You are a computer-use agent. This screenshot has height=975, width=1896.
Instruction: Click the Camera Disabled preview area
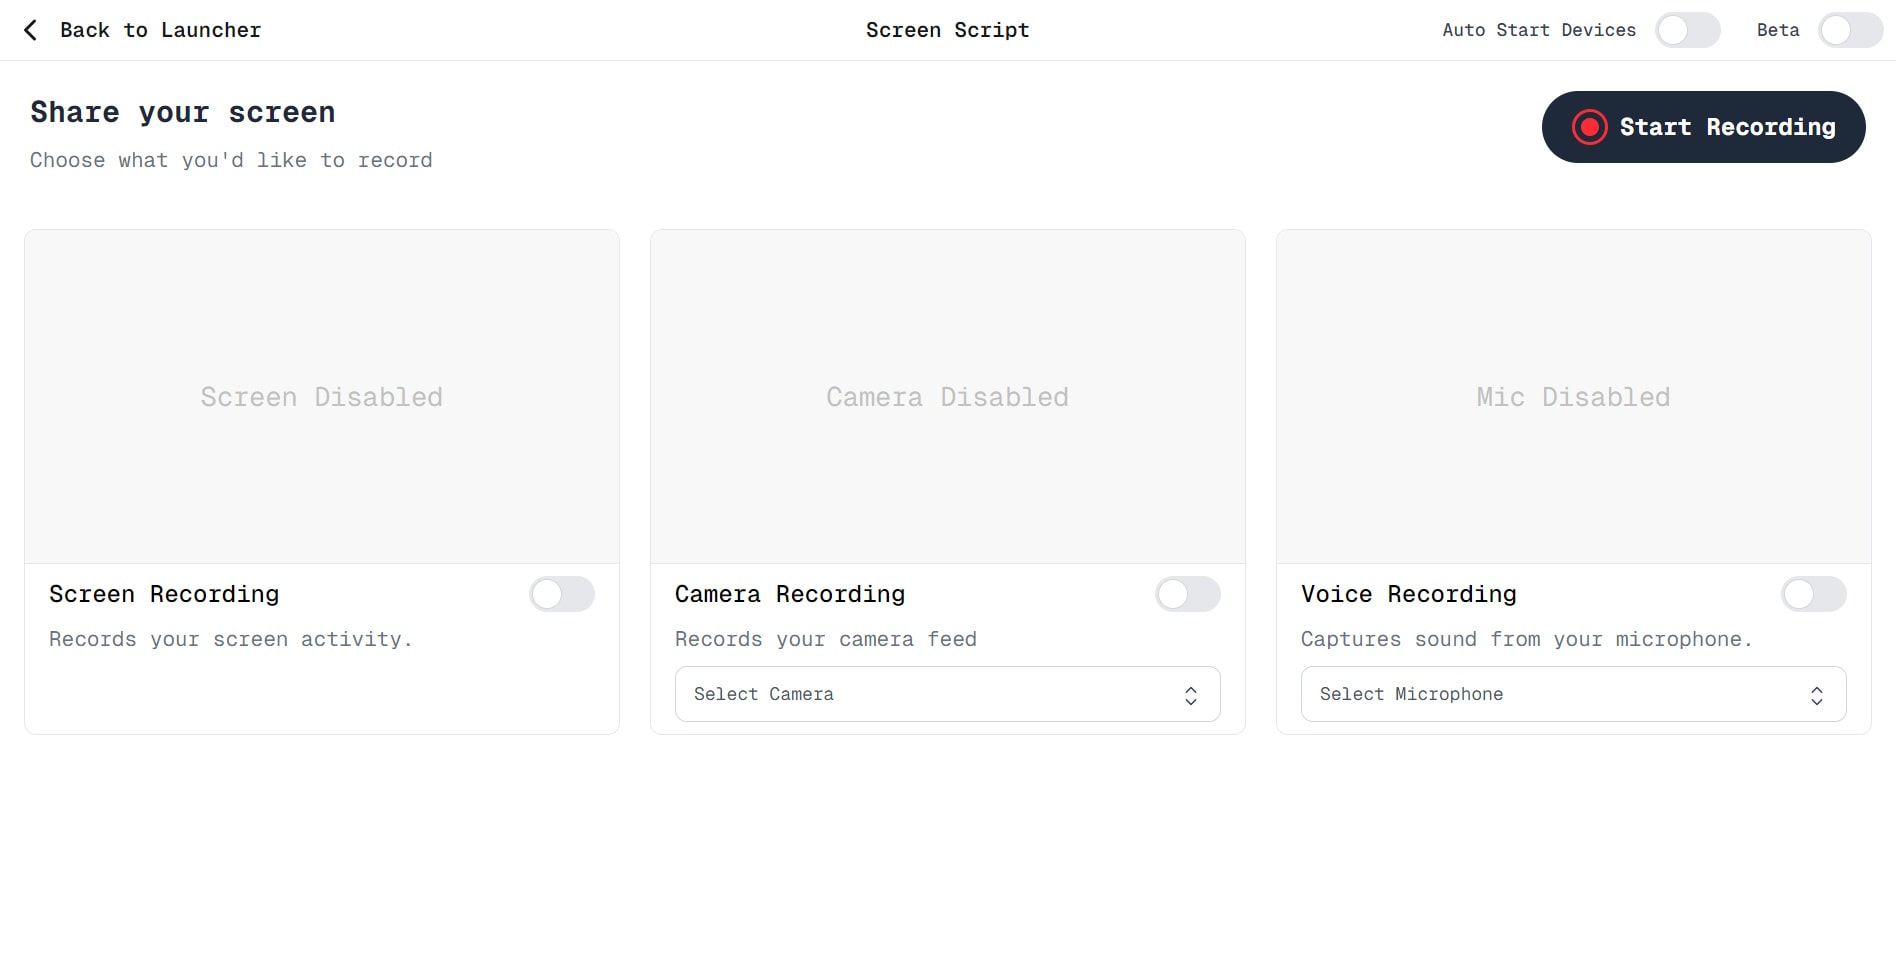[x=947, y=396]
